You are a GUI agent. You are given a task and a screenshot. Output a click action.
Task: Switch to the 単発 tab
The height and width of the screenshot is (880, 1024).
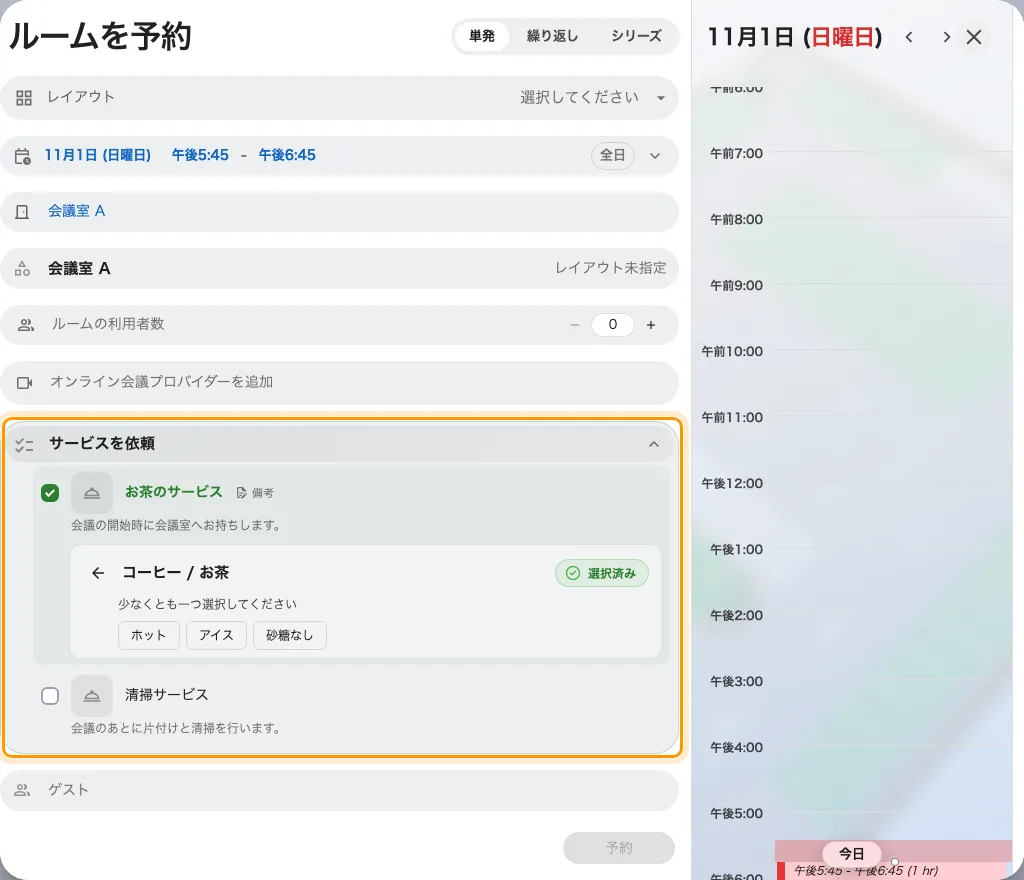pyautogui.click(x=482, y=36)
